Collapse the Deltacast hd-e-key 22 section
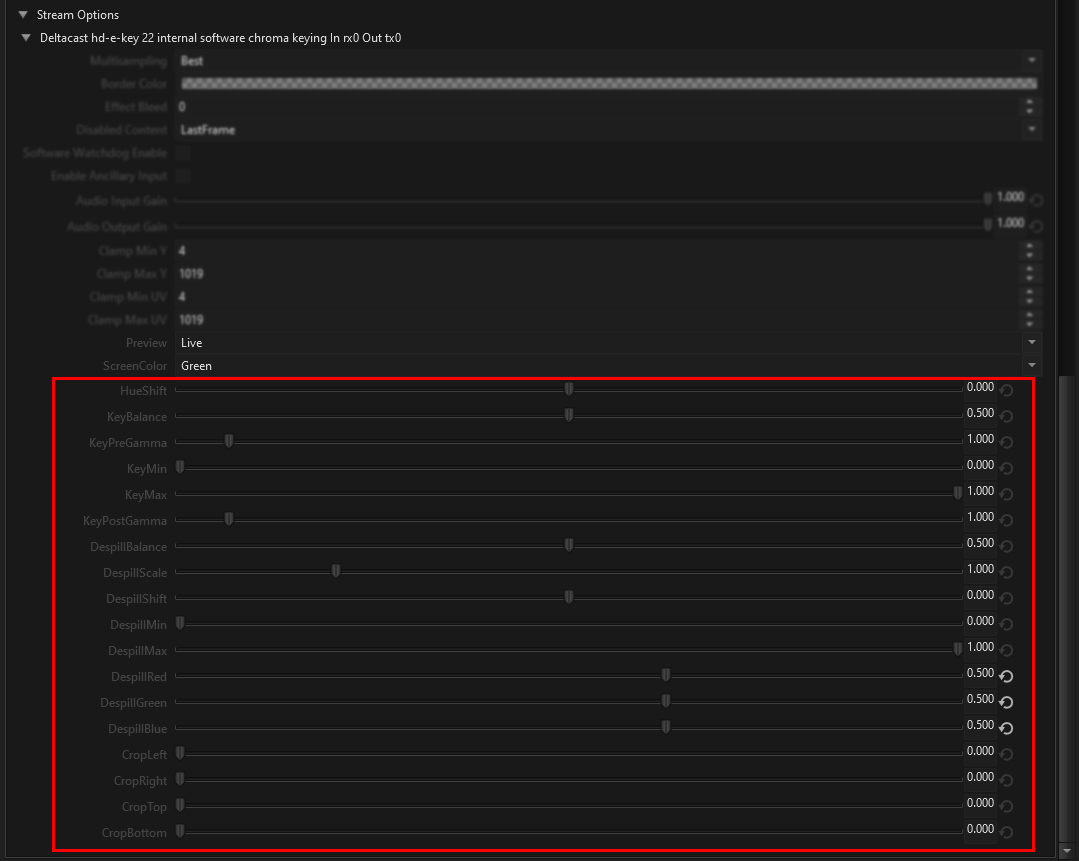This screenshot has height=861, width=1079. pyautogui.click(x=27, y=38)
